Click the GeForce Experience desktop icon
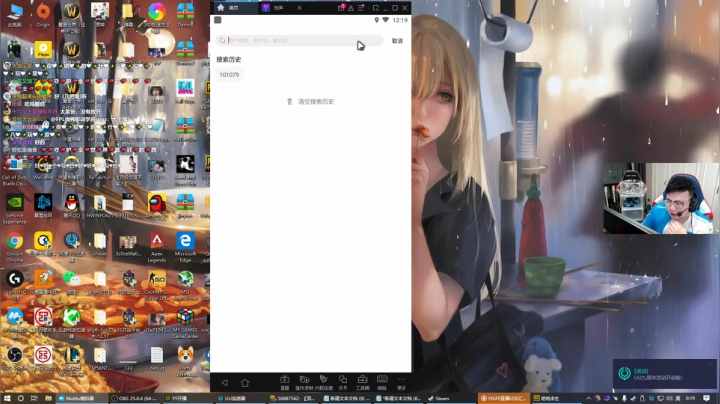The image size is (720, 404). [x=14, y=208]
